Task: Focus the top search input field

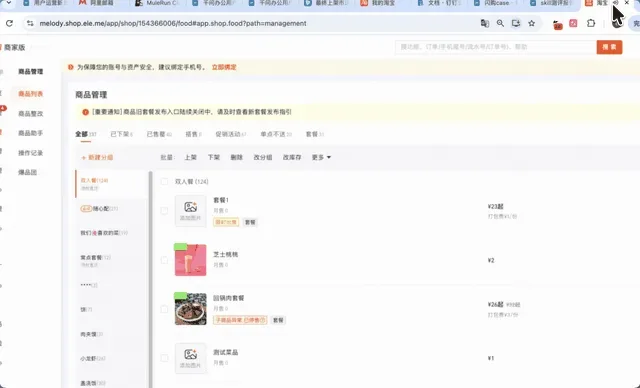Action: click(x=496, y=47)
